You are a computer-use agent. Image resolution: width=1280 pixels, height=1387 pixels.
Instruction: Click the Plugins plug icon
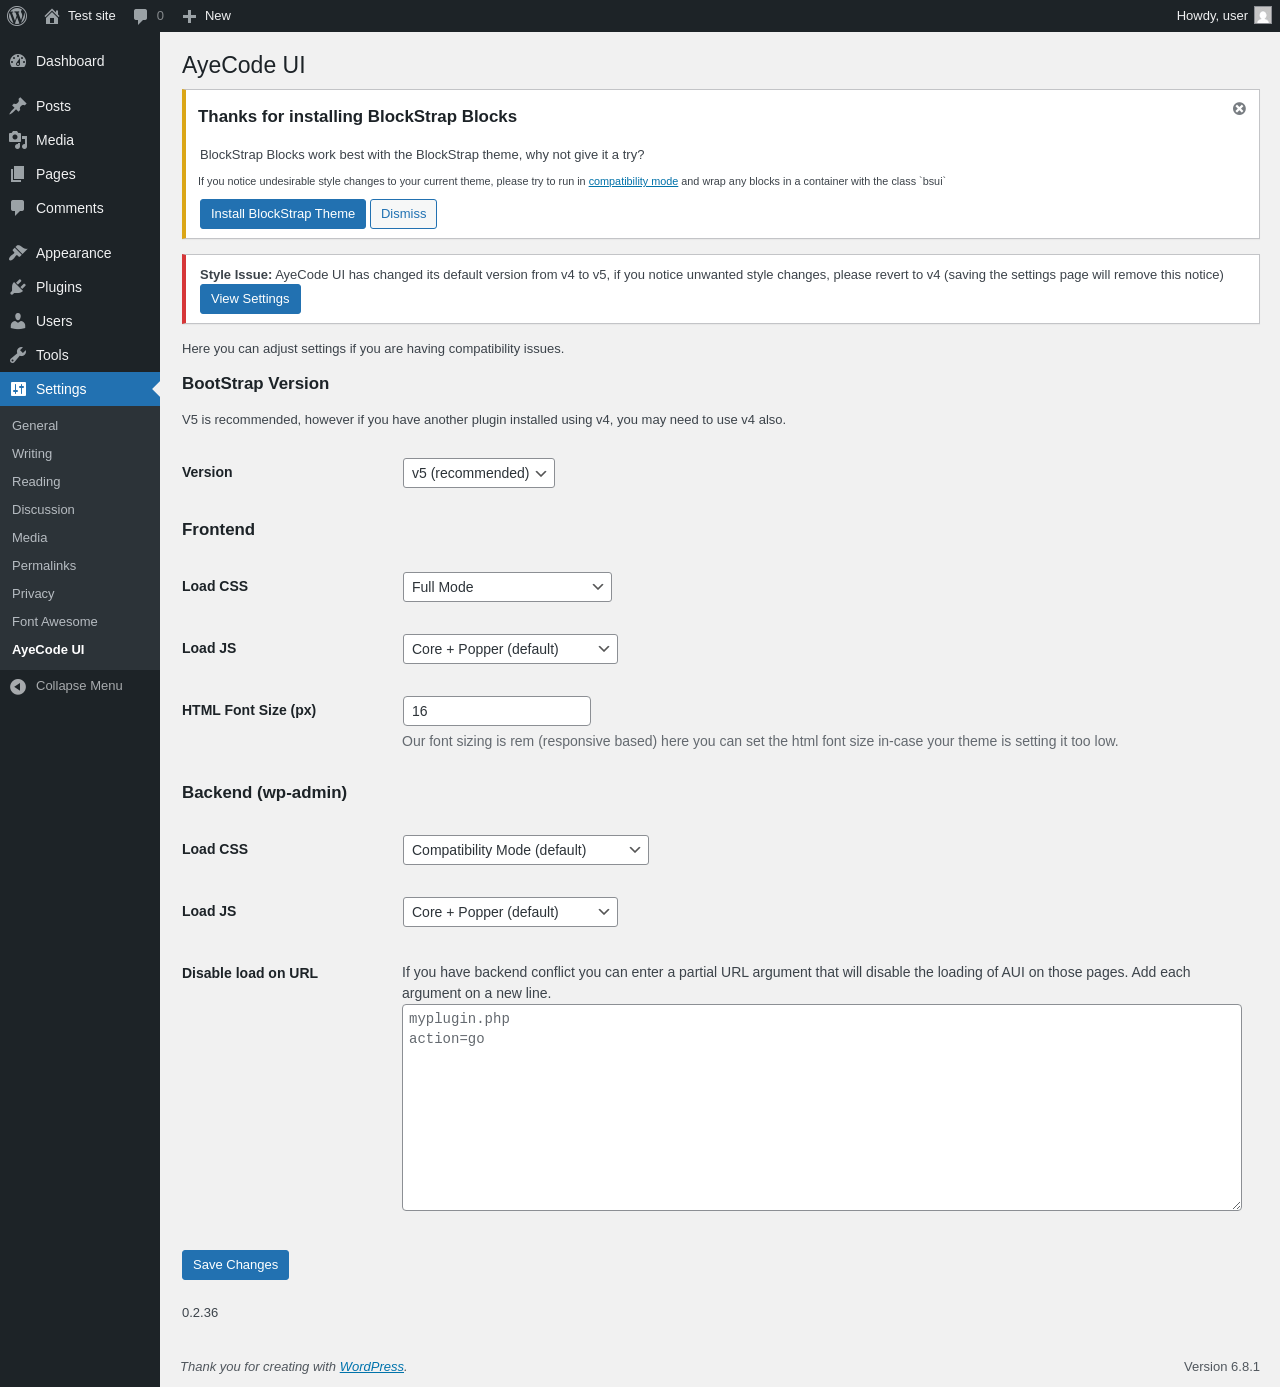tap(18, 287)
